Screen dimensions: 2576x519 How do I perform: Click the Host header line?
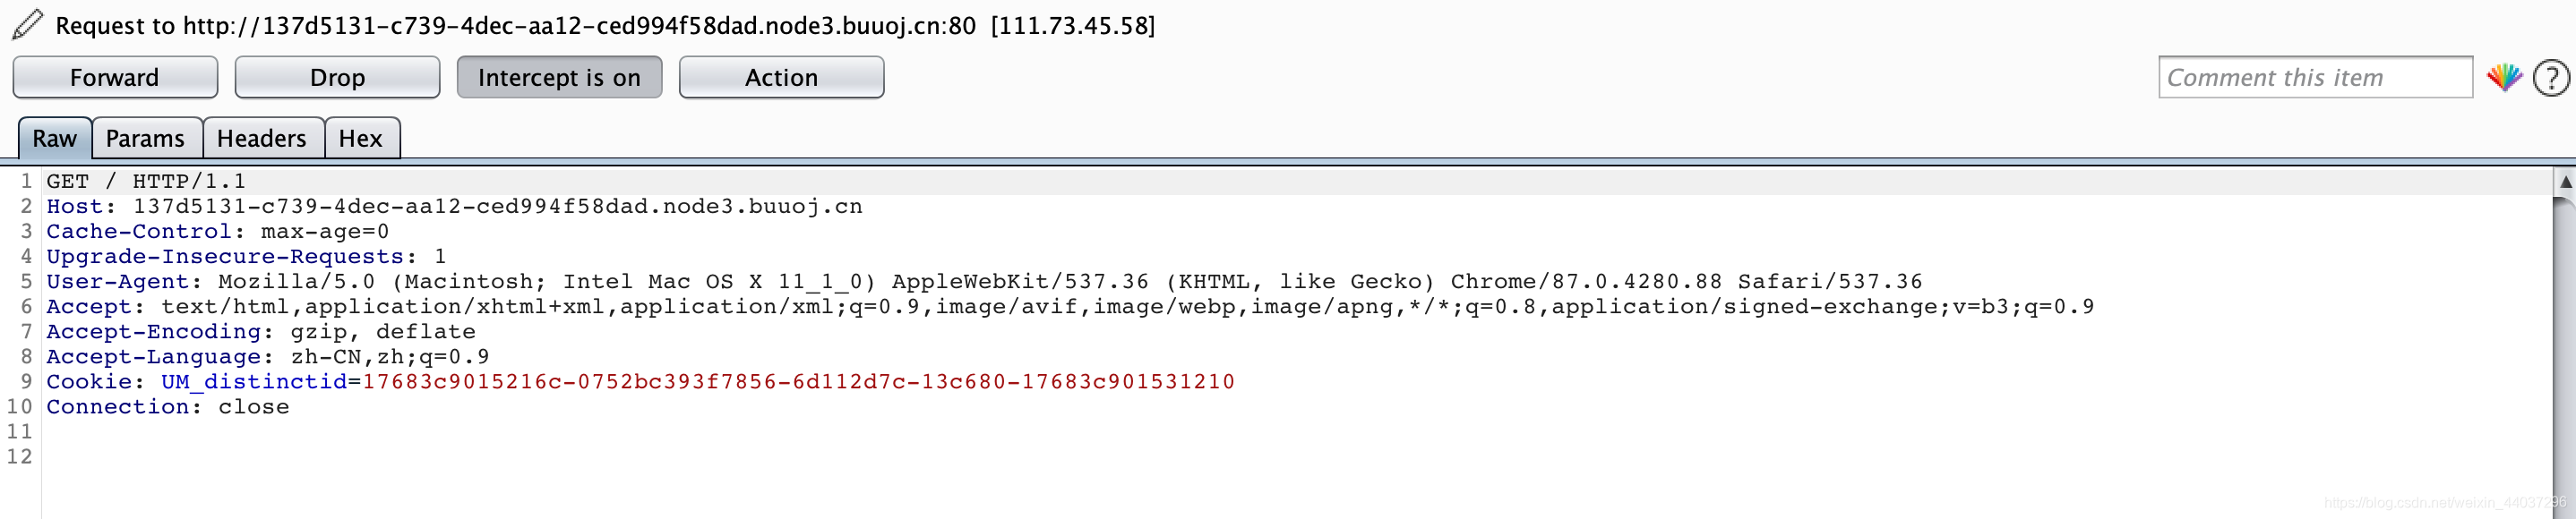coord(450,206)
